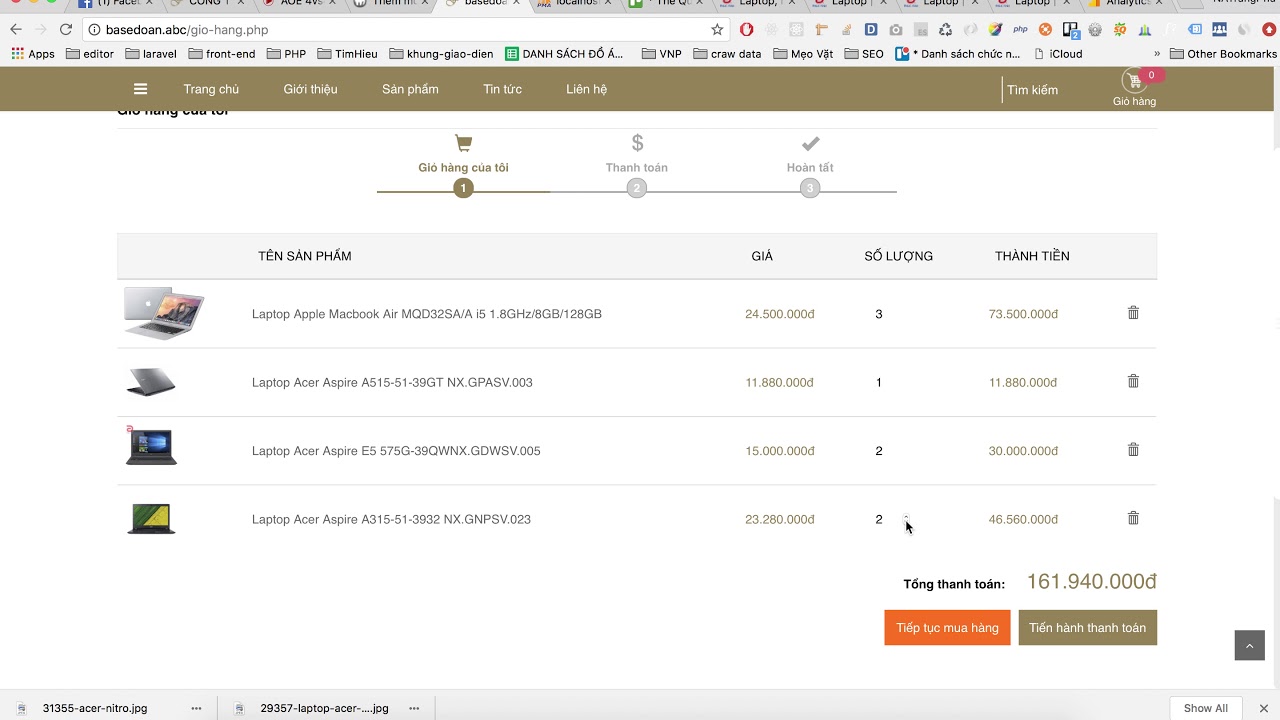The image size is (1280, 720).
Task: Click the quantity 3 for the Macbook Air
Action: (879, 314)
